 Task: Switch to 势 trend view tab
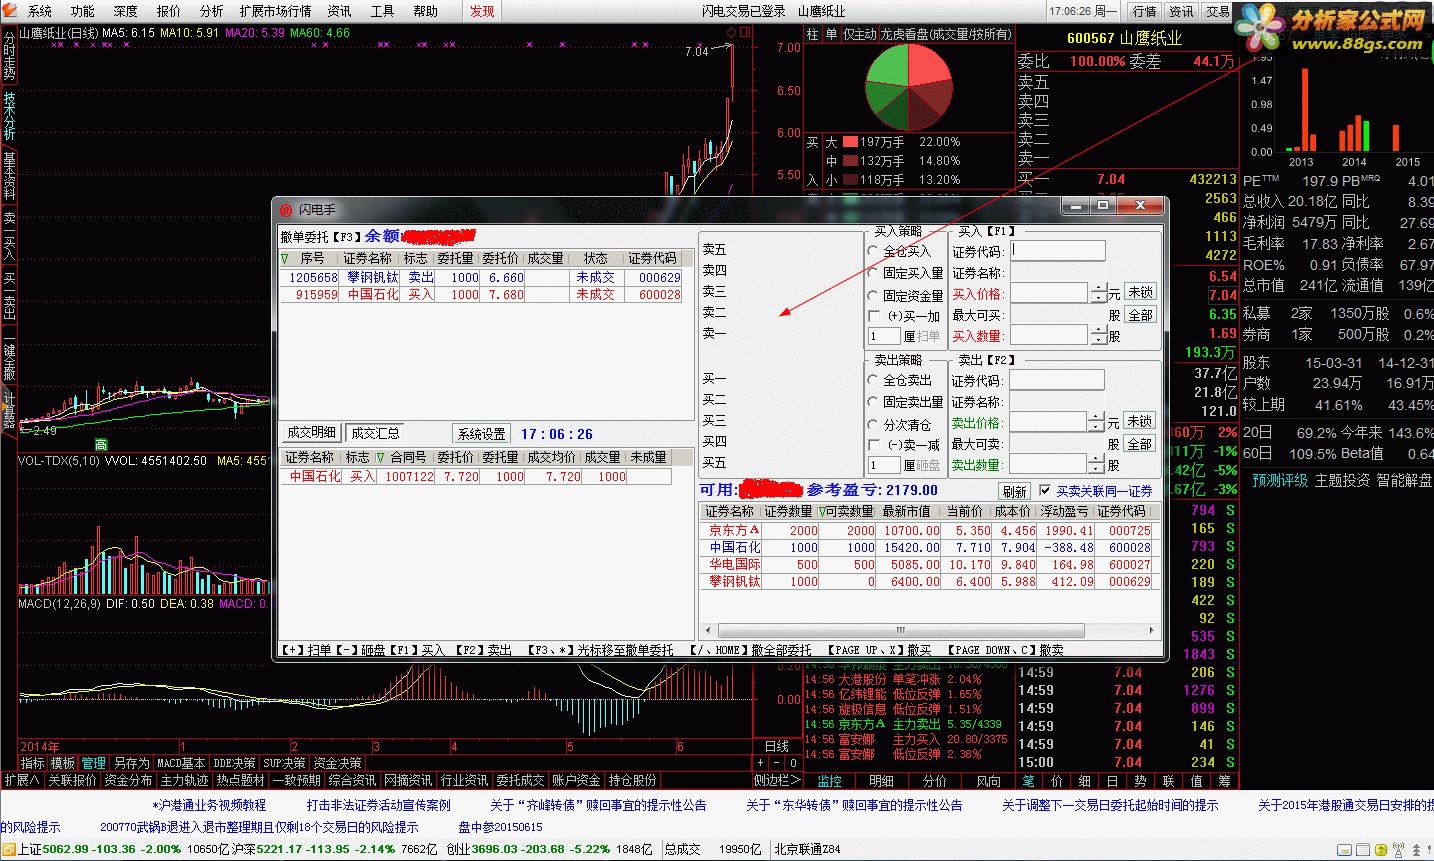point(1141,781)
